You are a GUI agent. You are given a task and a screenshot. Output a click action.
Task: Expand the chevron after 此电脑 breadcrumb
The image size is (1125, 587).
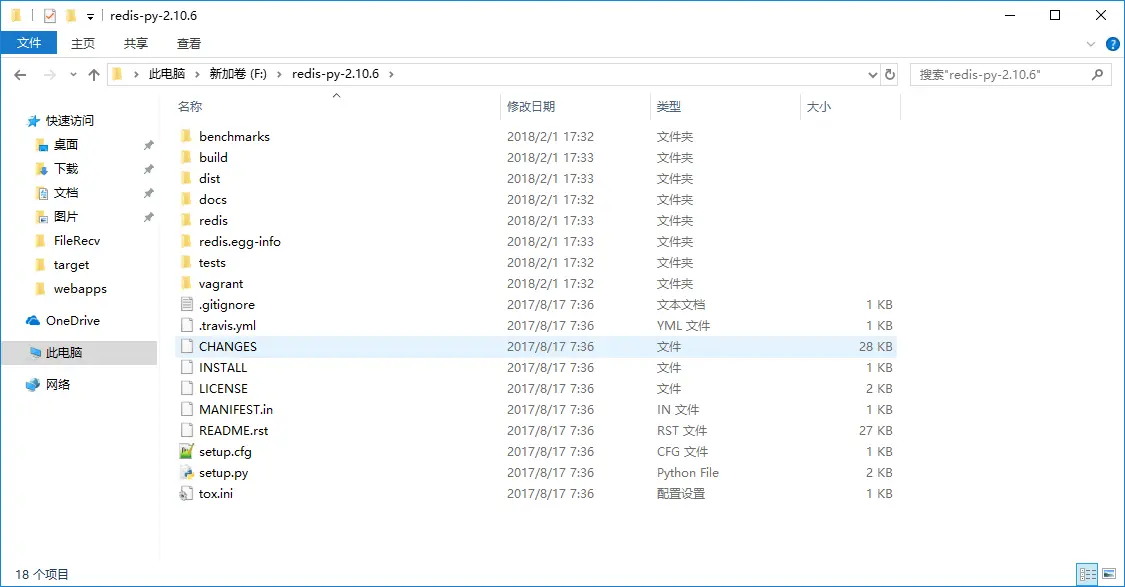pos(197,74)
